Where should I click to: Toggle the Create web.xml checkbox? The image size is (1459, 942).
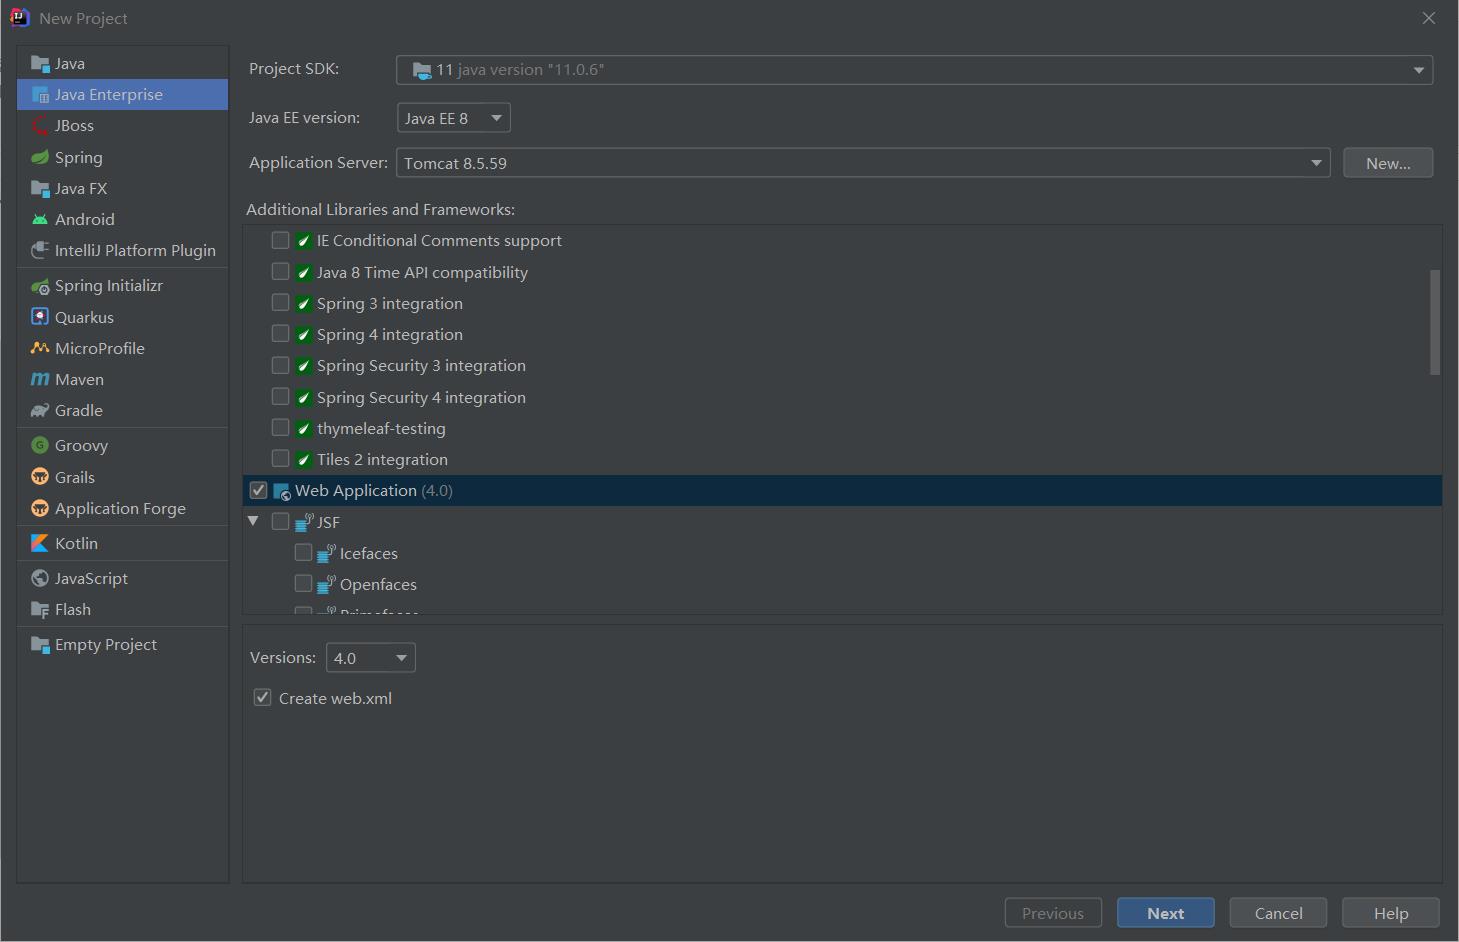pyautogui.click(x=262, y=697)
